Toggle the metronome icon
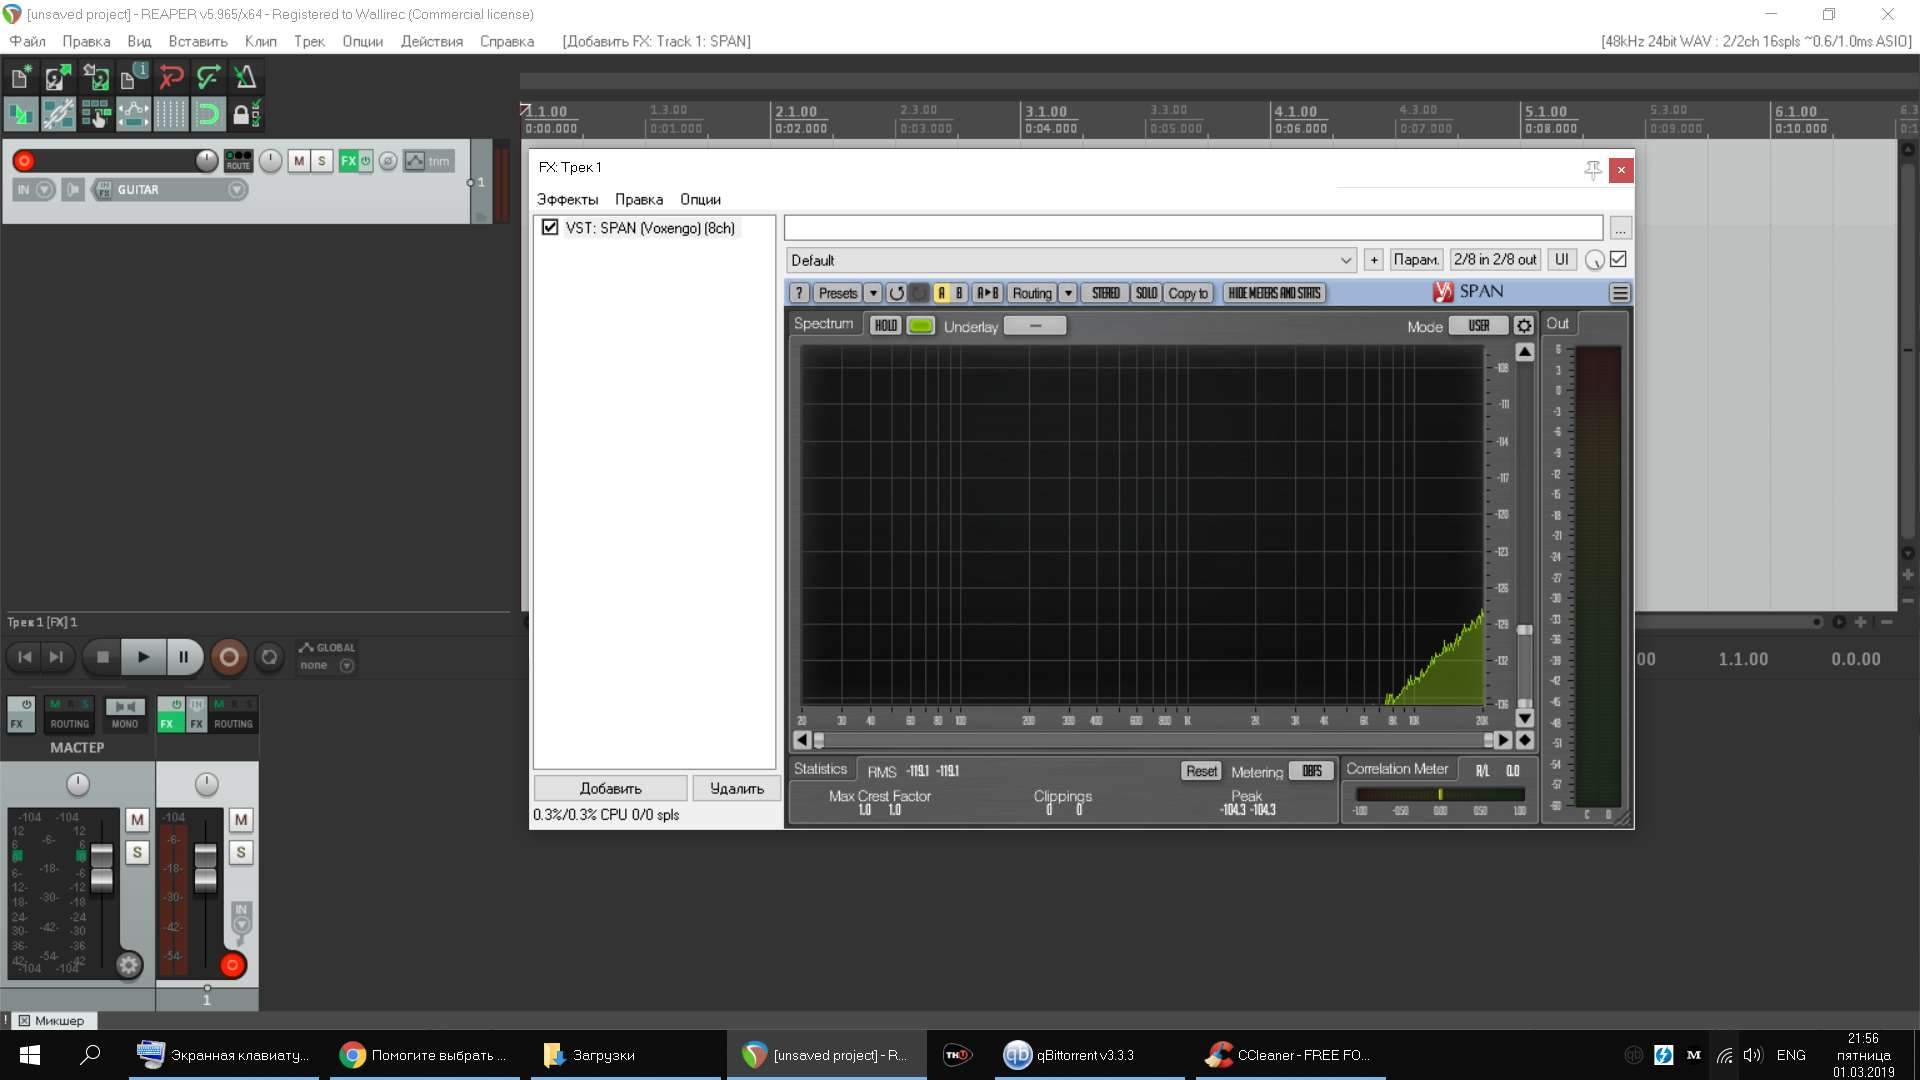Screen dimensions: 1920x1080 [245, 77]
